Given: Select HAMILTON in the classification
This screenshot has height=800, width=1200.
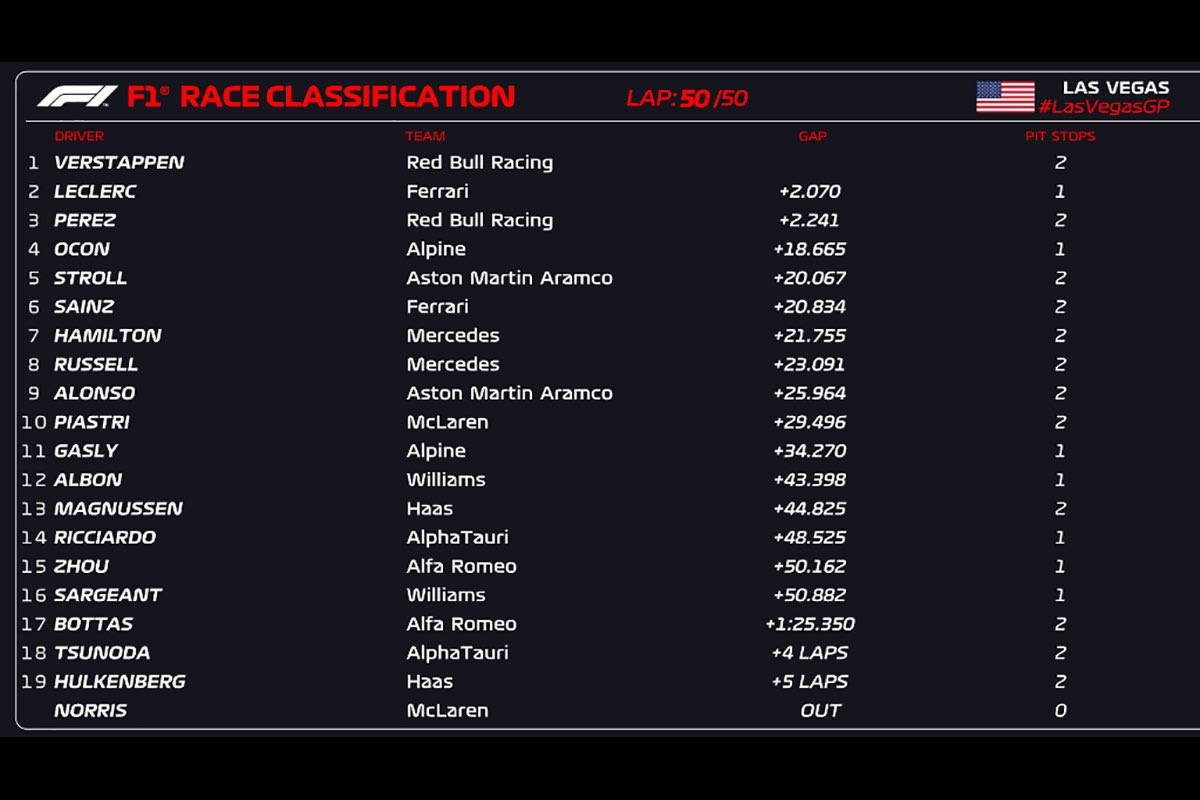Looking at the screenshot, I should [x=107, y=335].
